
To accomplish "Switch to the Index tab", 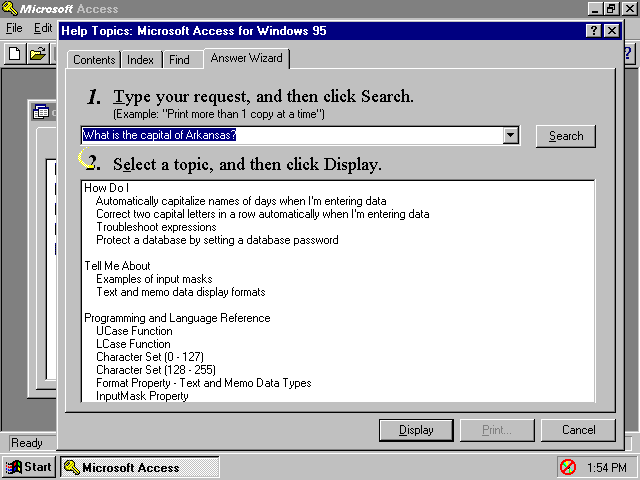I will click(140, 60).
